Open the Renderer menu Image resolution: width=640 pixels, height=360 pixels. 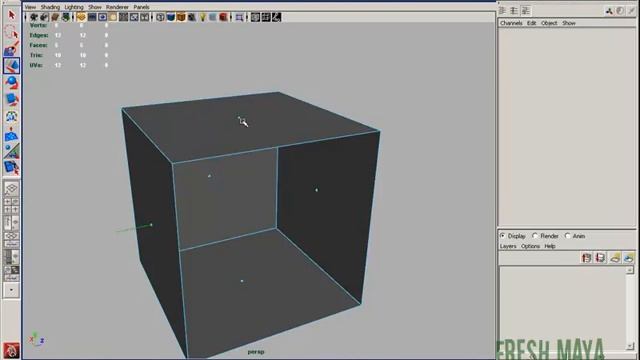117,7
